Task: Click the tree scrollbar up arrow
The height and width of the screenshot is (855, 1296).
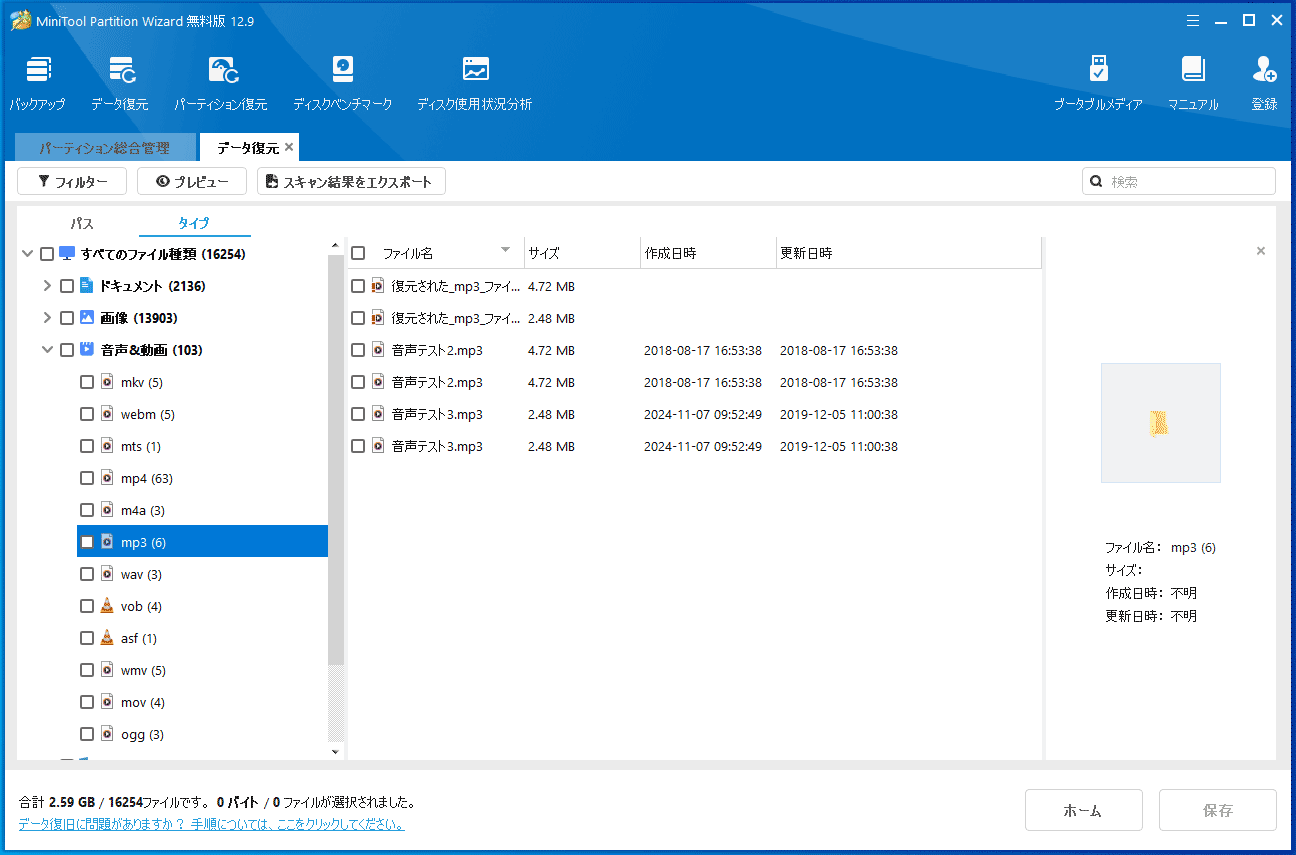Action: click(x=336, y=245)
